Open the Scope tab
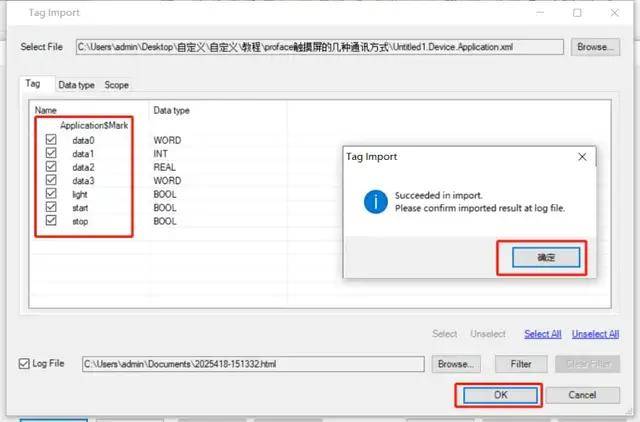 (x=116, y=85)
